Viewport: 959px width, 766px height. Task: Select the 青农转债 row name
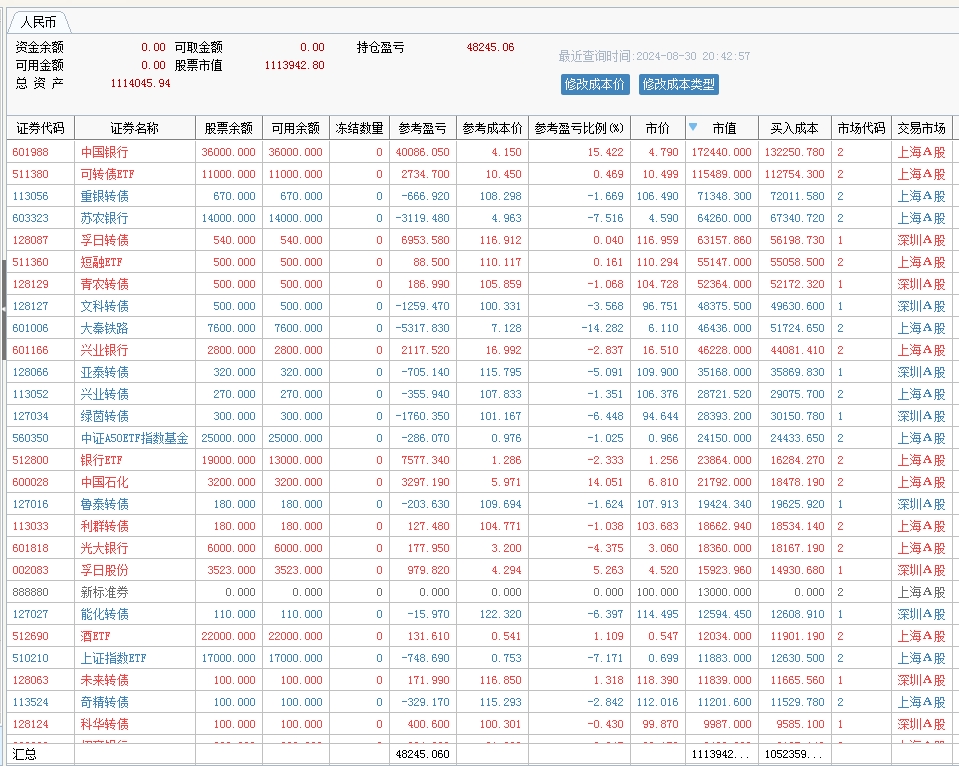105,284
